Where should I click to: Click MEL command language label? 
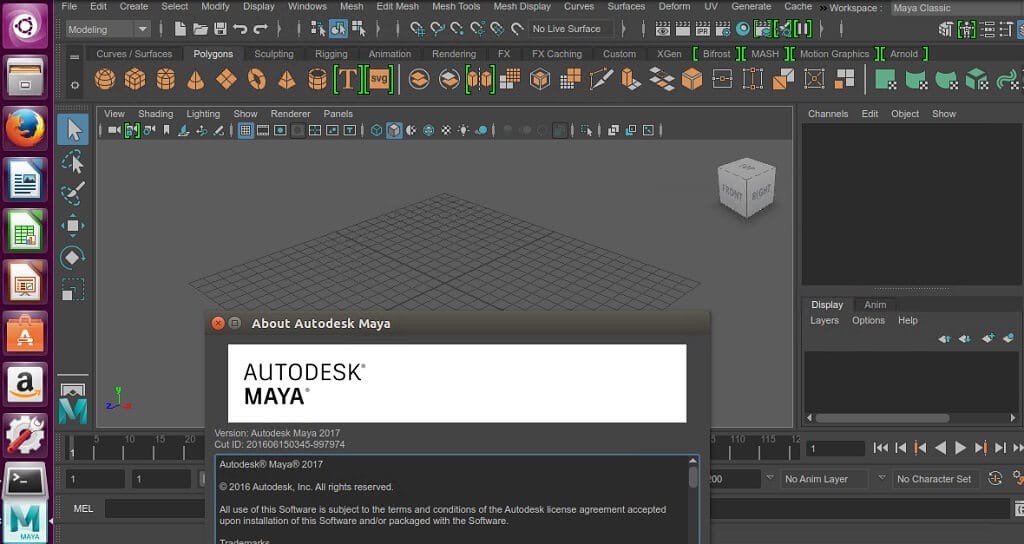point(83,509)
